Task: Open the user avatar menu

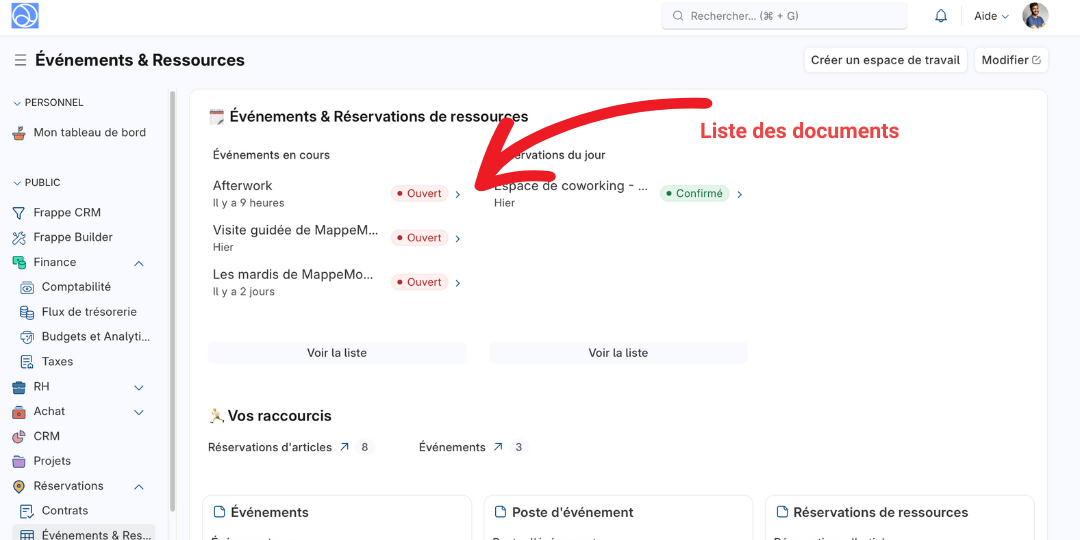Action: [x=1035, y=16]
